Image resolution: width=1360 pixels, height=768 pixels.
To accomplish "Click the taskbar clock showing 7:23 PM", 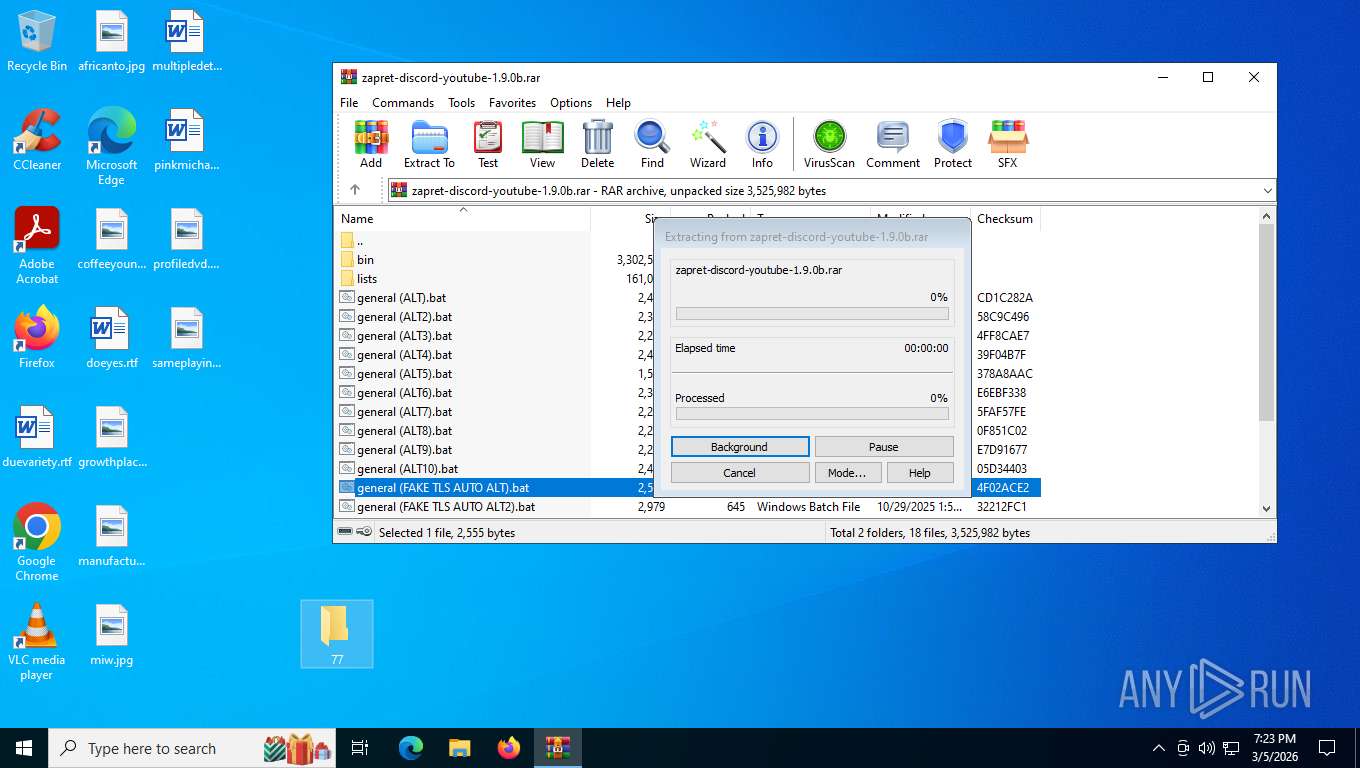I will [1274, 748].
